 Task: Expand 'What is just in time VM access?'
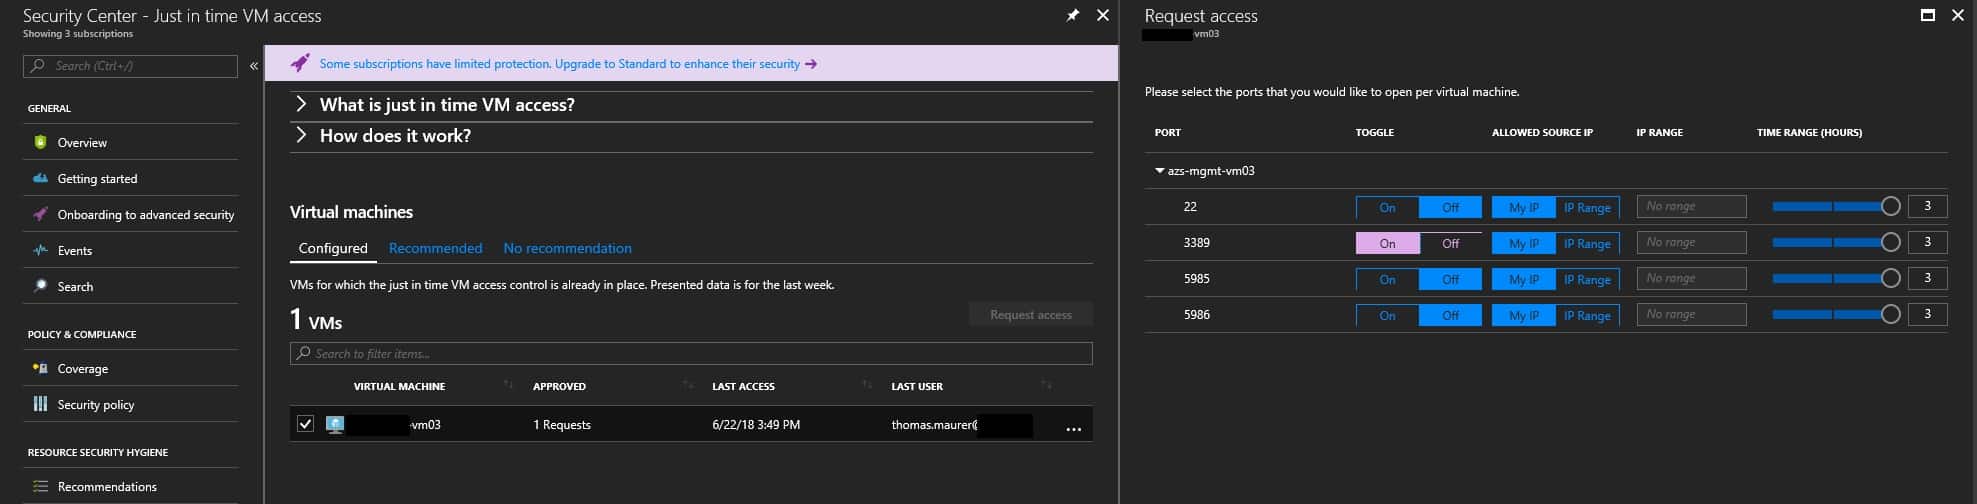691,105
